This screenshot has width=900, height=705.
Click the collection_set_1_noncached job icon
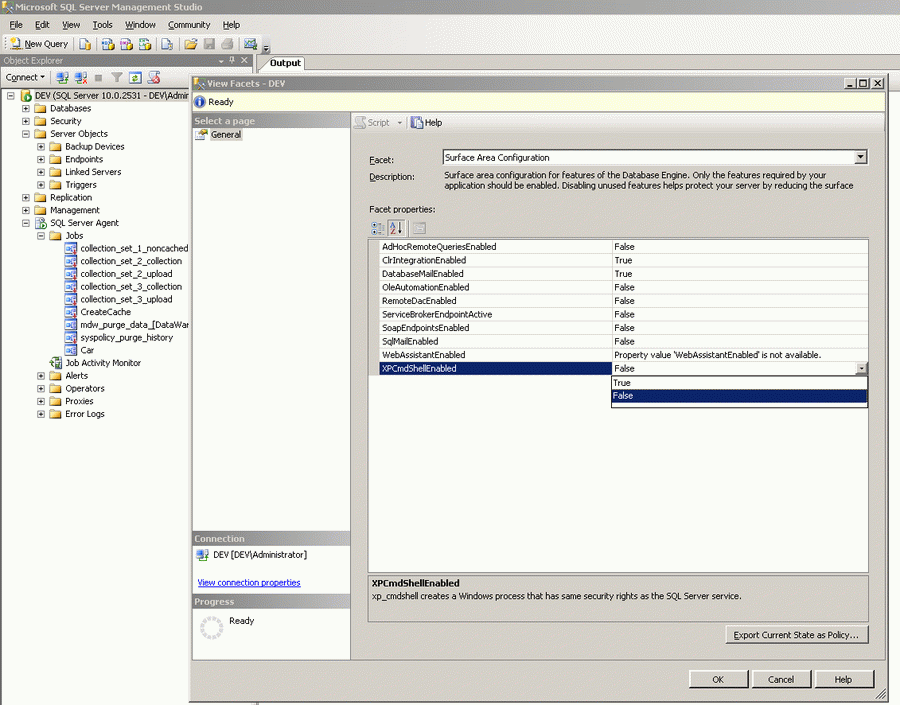pyautogui.click(x=71, y=248)
